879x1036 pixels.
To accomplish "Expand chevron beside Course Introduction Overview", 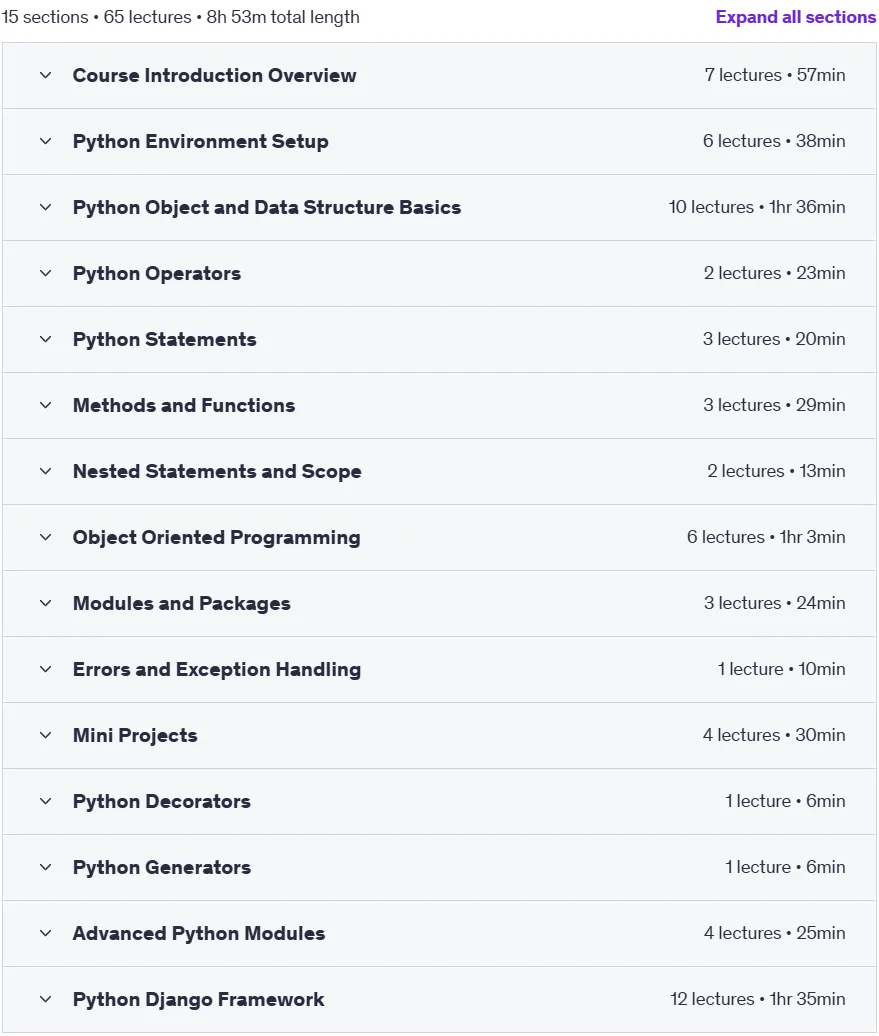I will click(46, 75).
